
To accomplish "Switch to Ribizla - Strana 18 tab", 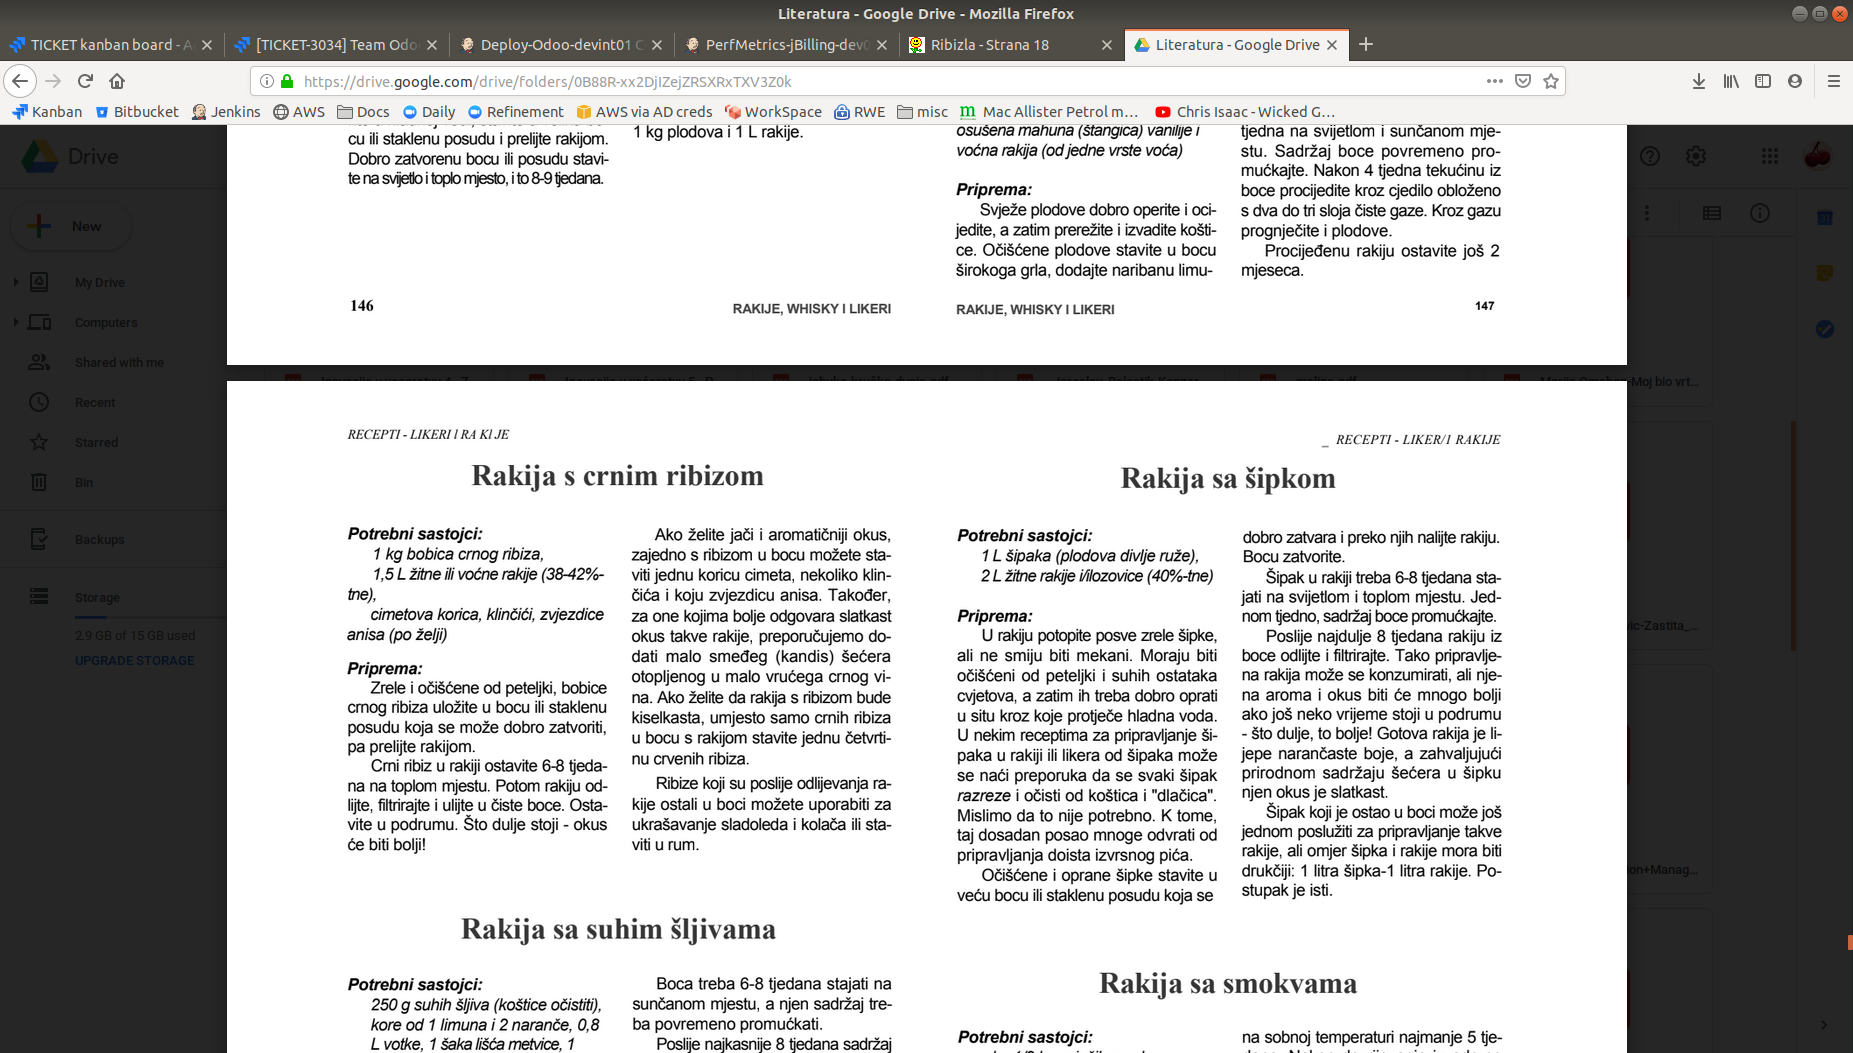I will [1011, 45].
